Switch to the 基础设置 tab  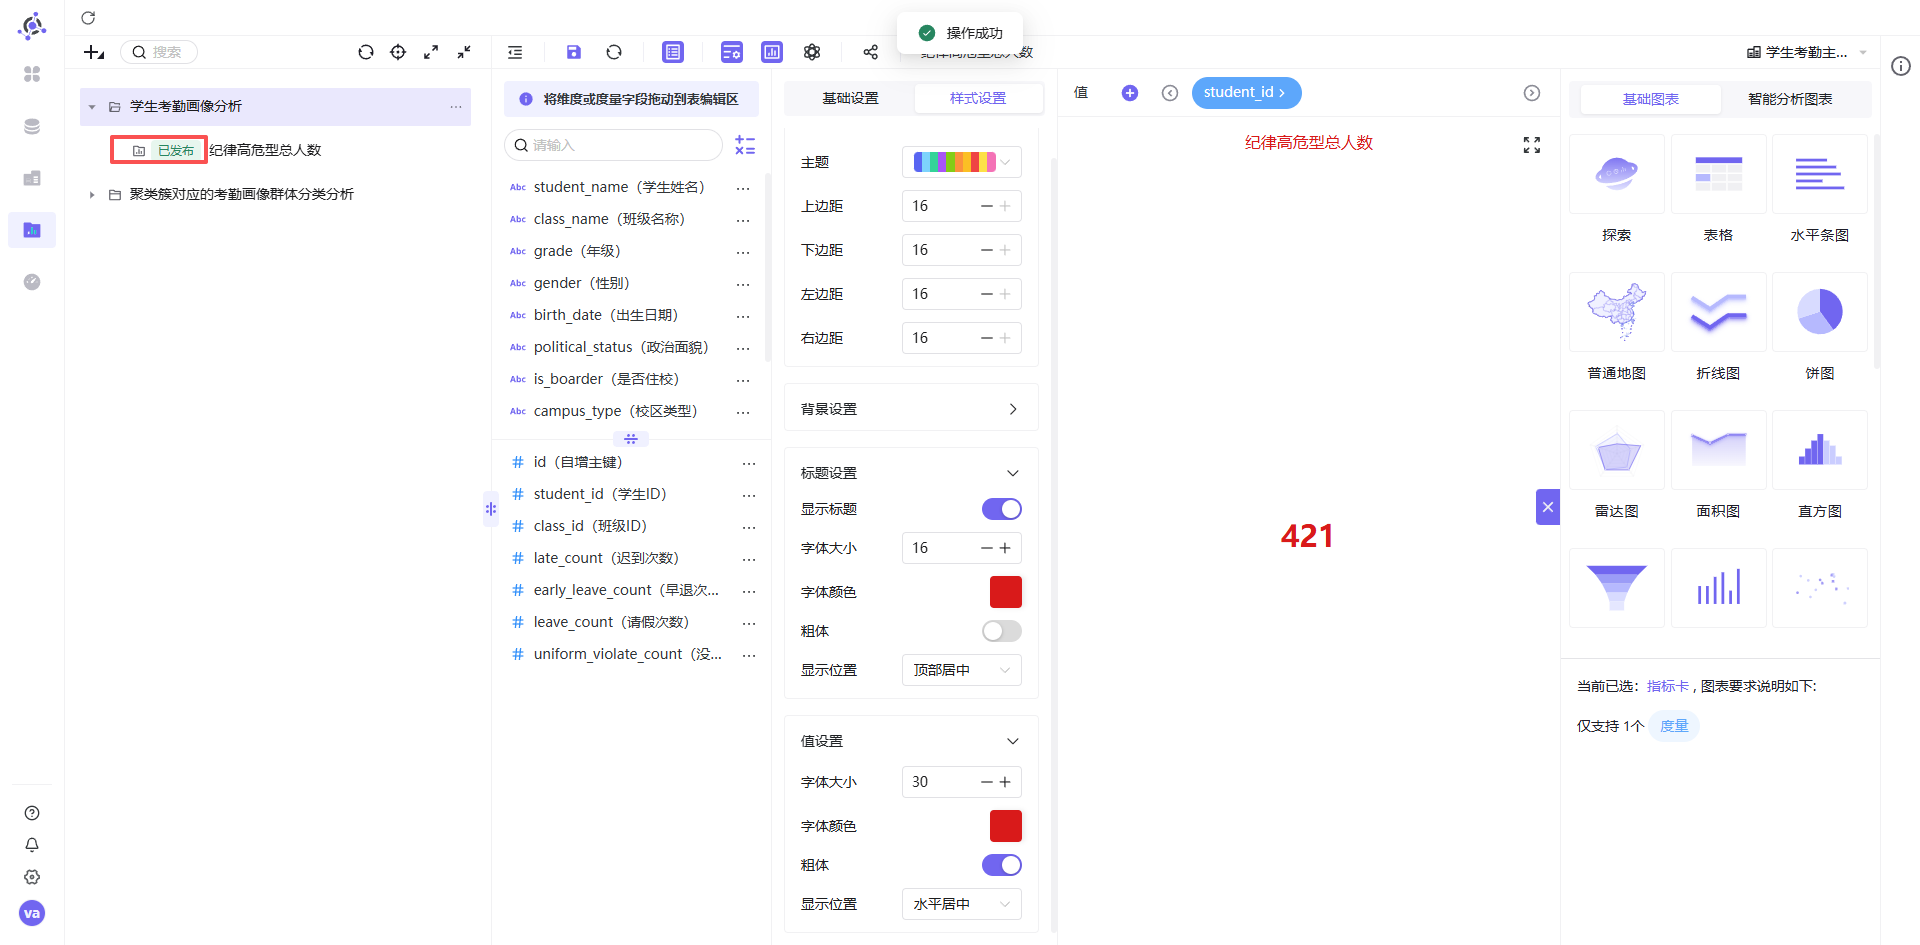click(850, 98)
